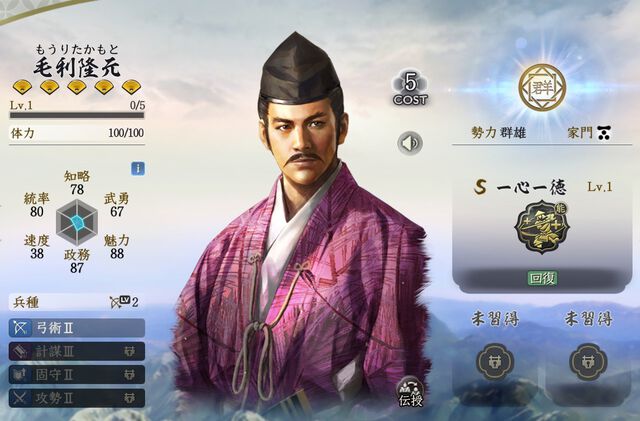Tap the 伝授 transfer icon
The height and width of the screenshot is (421, 640).
pos(411,392)
